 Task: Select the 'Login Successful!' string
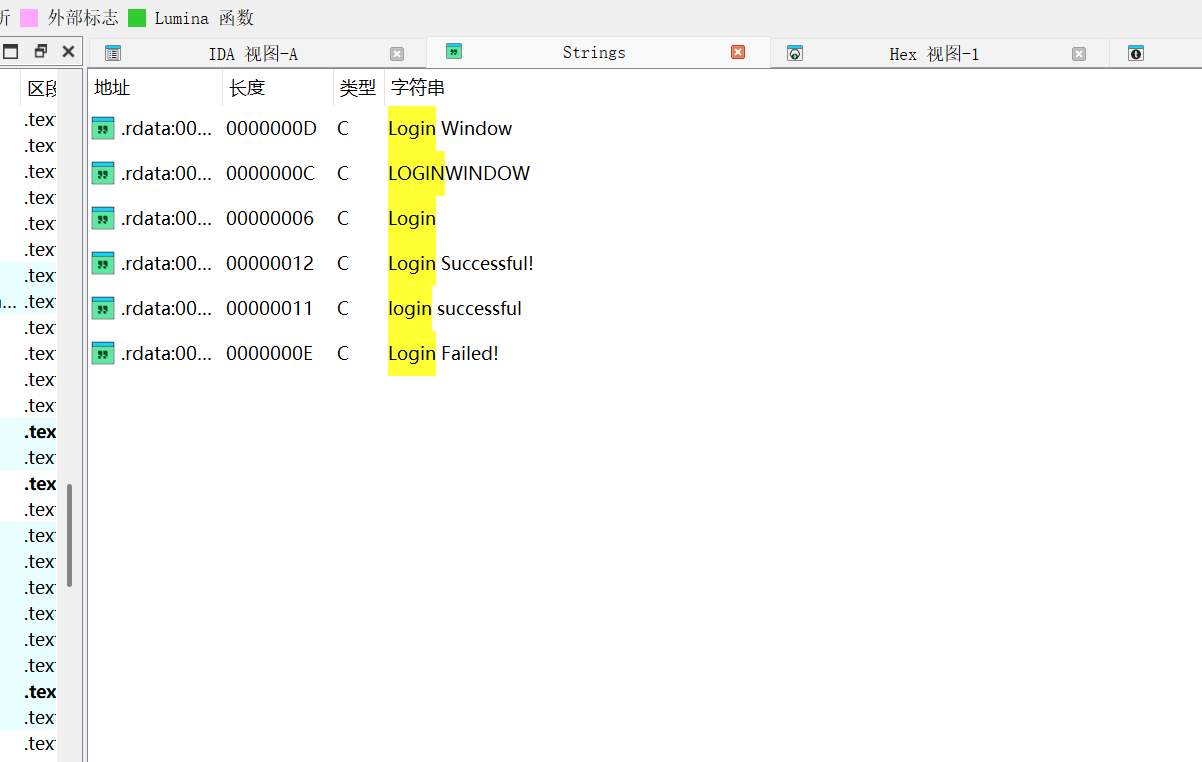(461, 263)
